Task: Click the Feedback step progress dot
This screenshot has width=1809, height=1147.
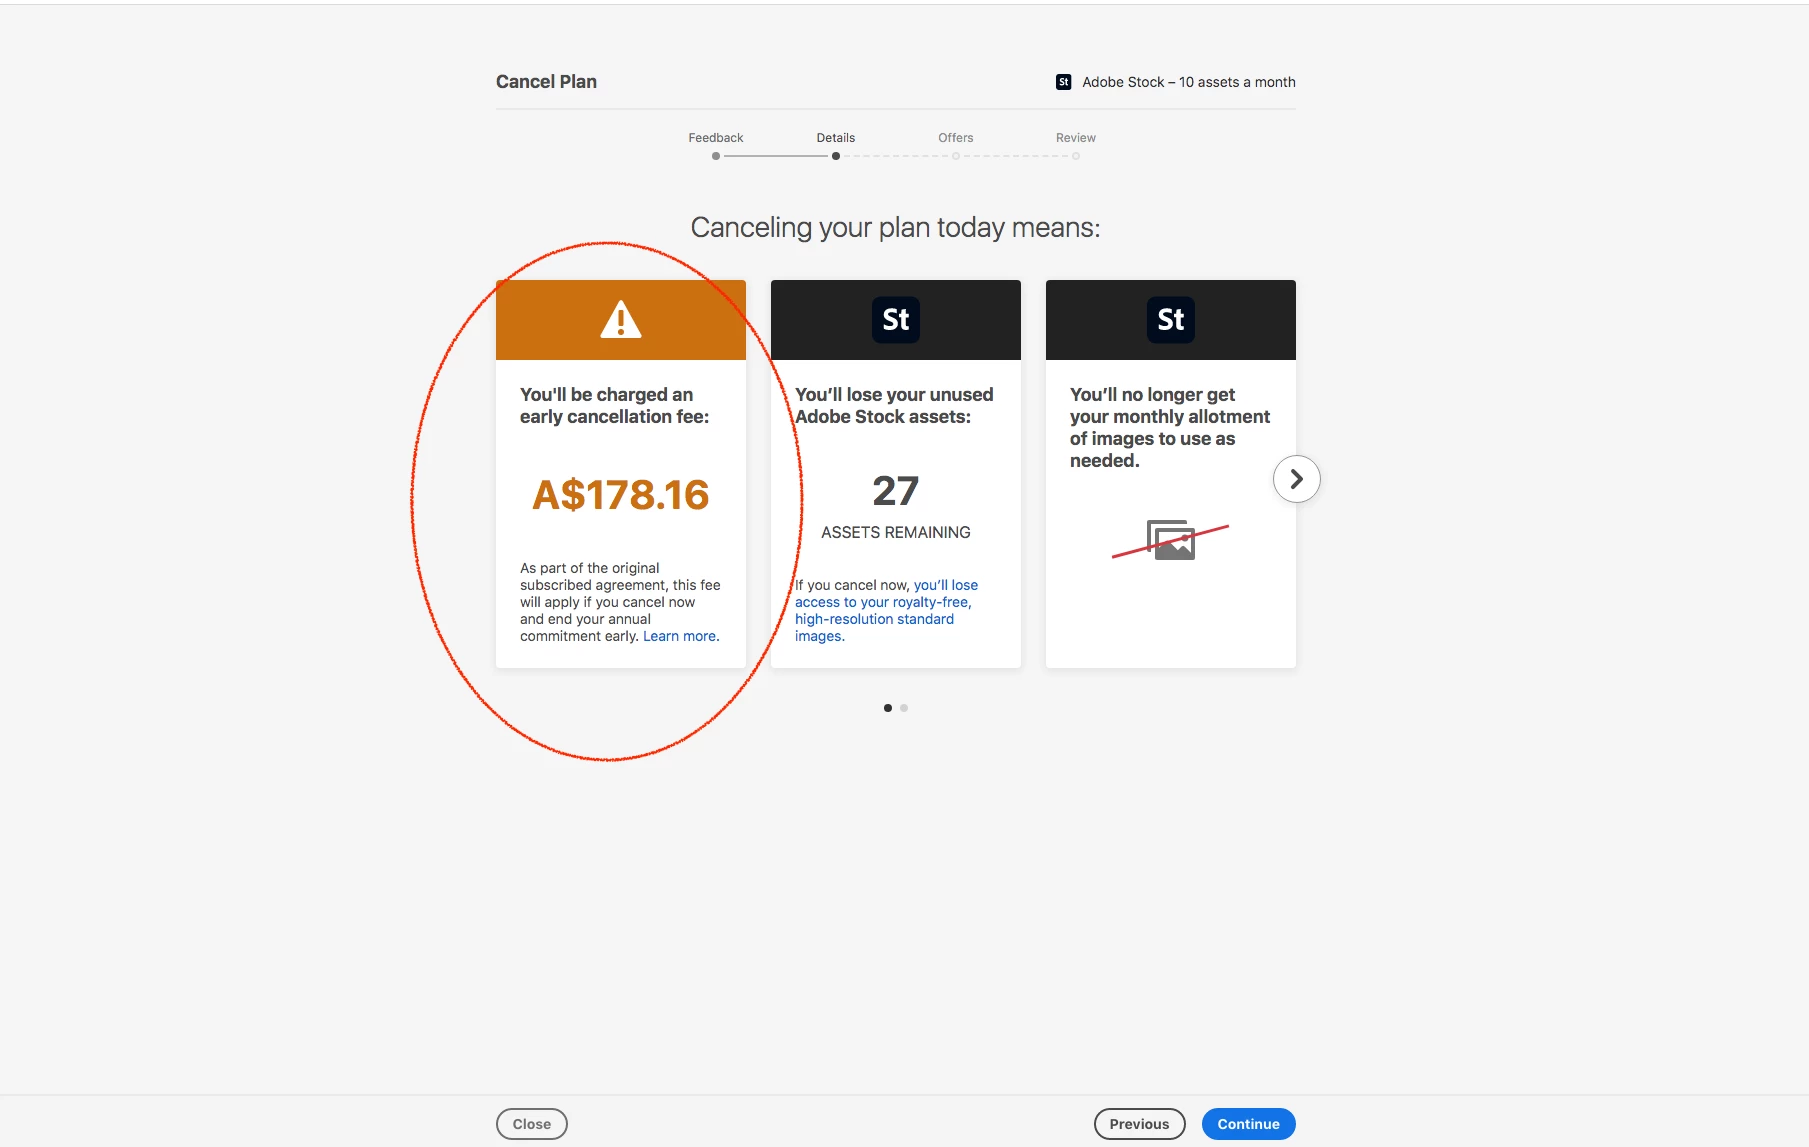Action: (716, 156)
